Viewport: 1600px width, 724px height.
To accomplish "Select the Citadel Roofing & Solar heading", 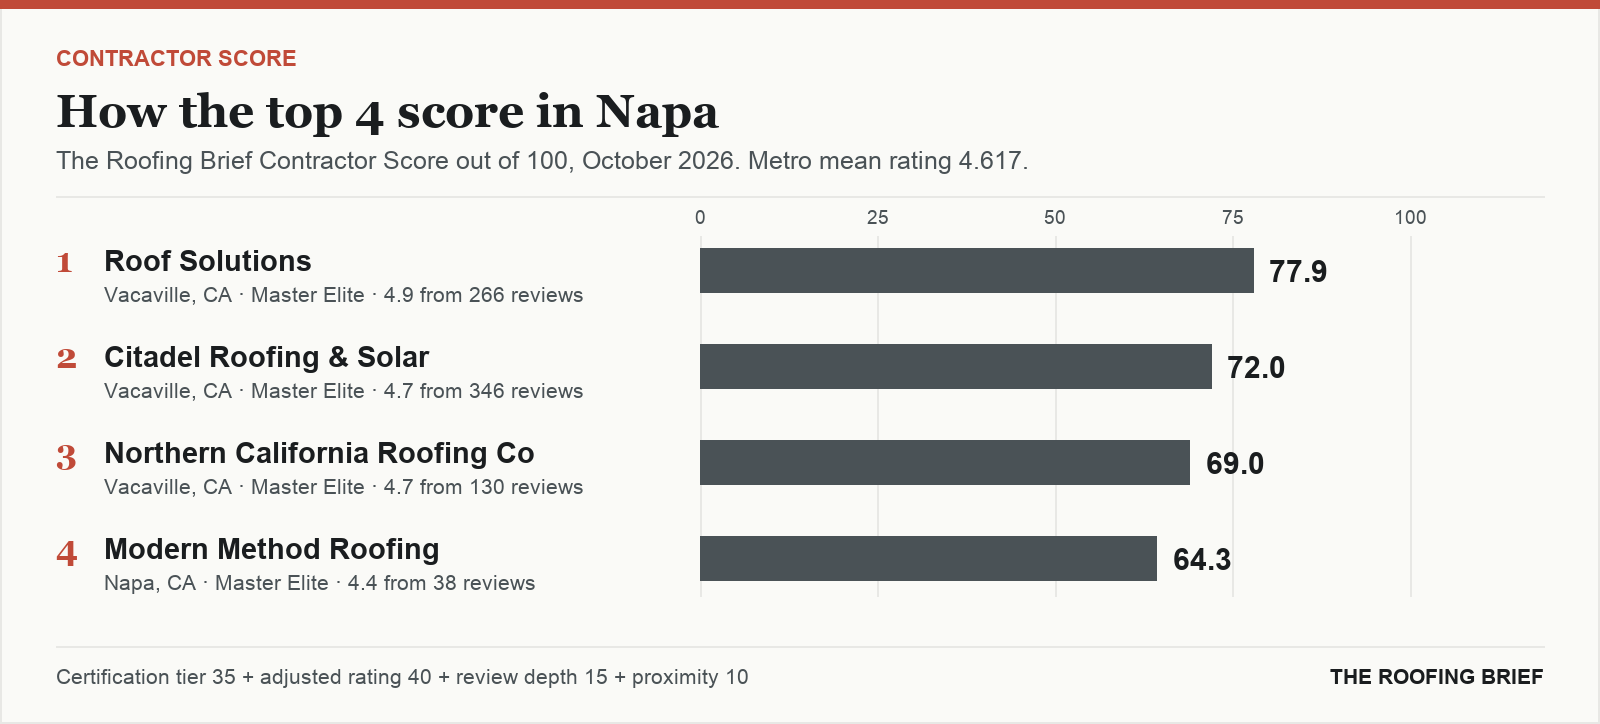I will click(266, 357).
